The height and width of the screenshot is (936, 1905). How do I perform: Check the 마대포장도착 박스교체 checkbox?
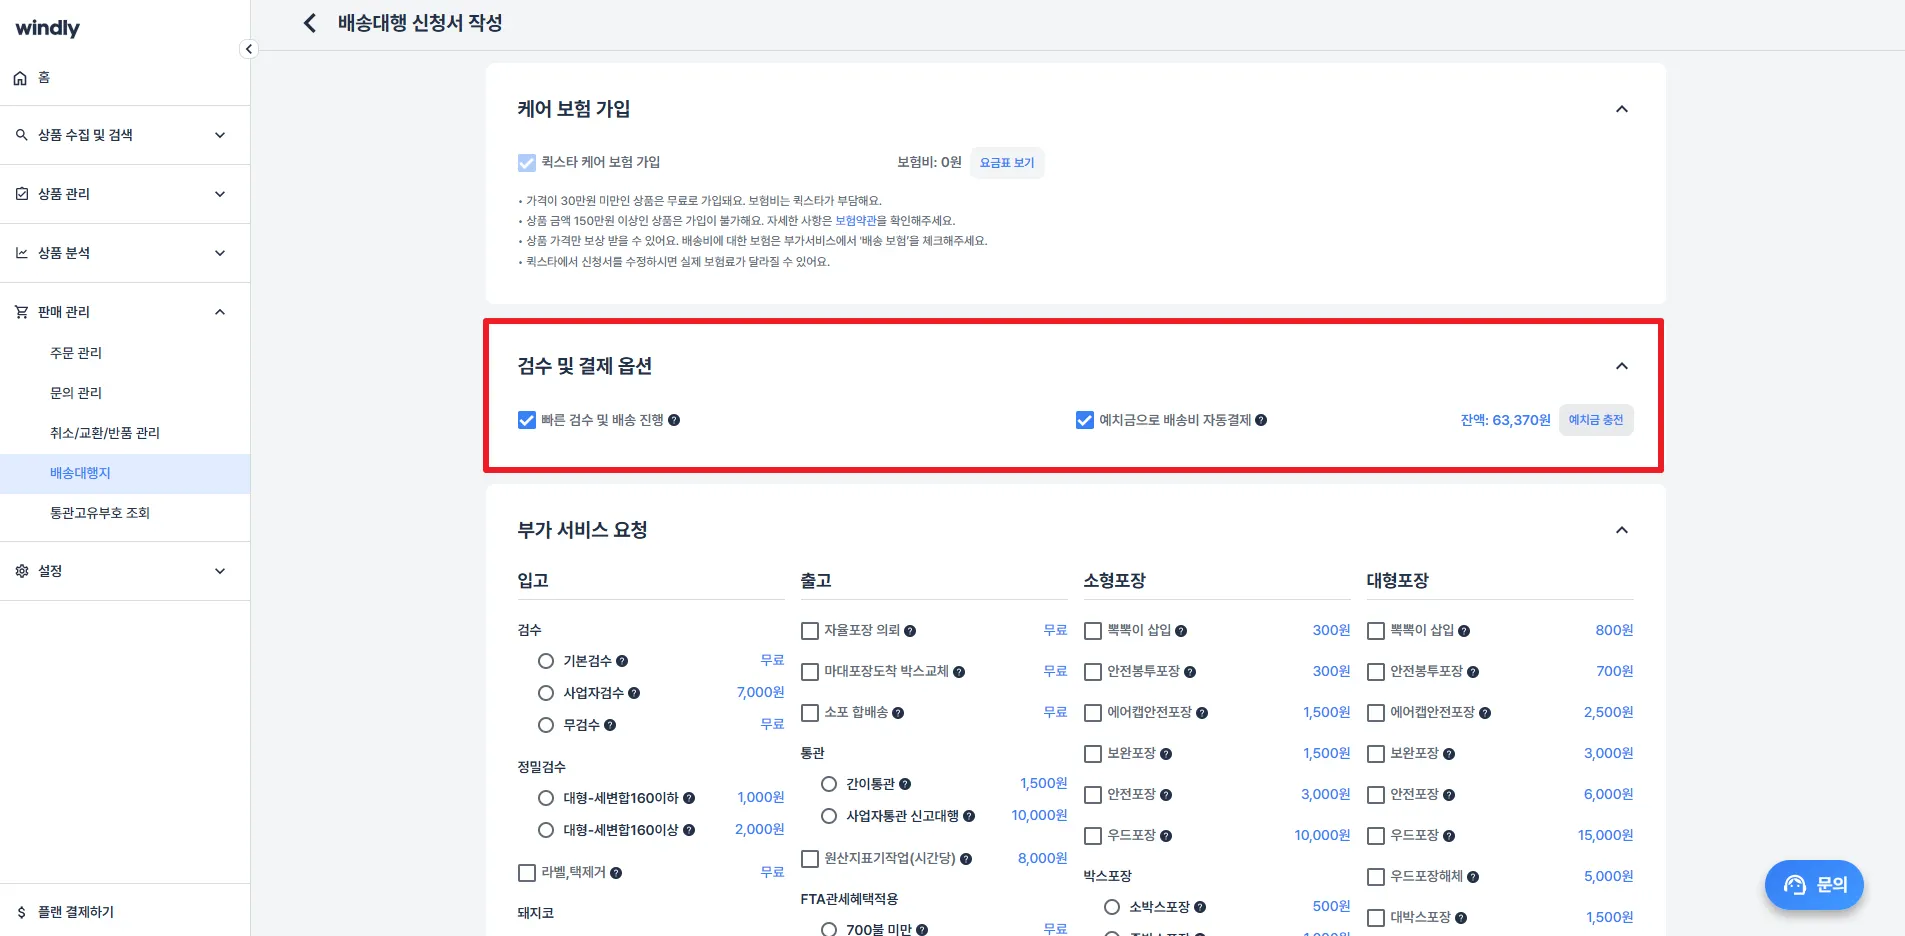(x=810, y=672)
